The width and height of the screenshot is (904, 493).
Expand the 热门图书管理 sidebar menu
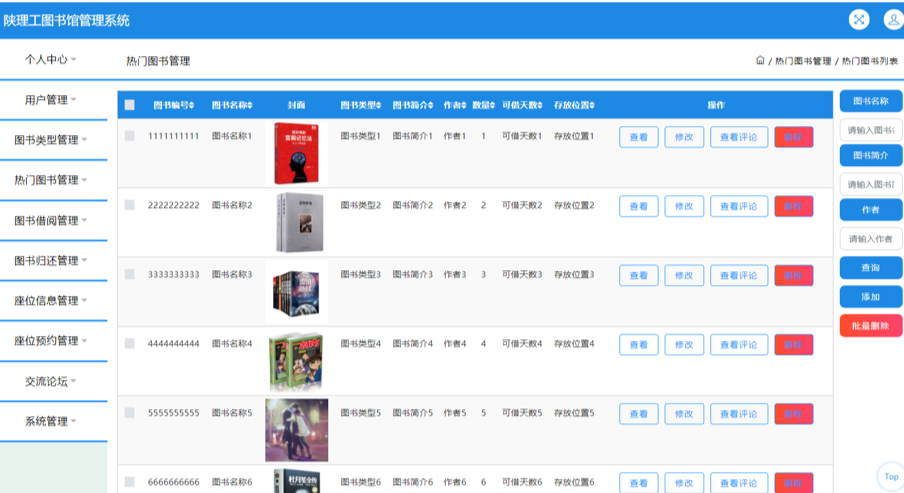point(51,180)
